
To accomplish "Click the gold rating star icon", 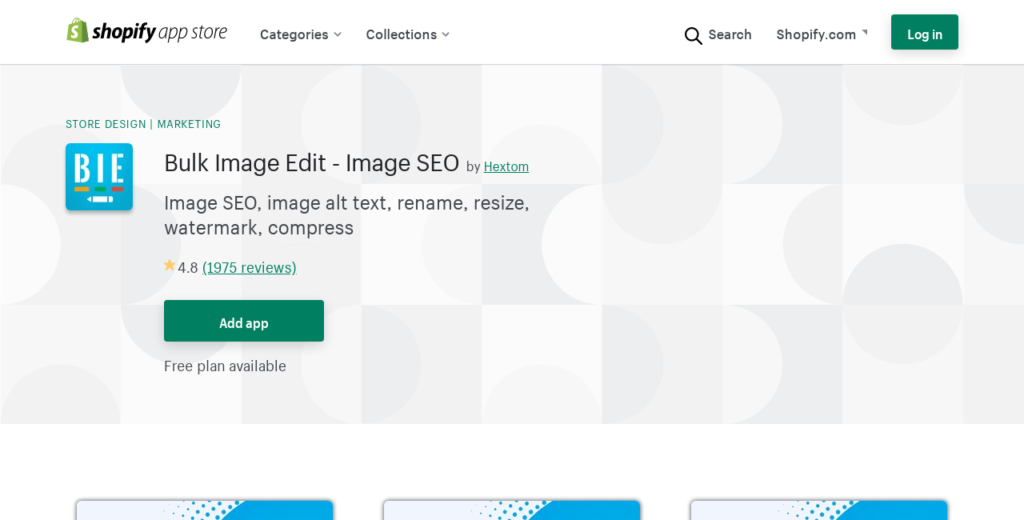I will pyautogui.click(x=170, y=265).
